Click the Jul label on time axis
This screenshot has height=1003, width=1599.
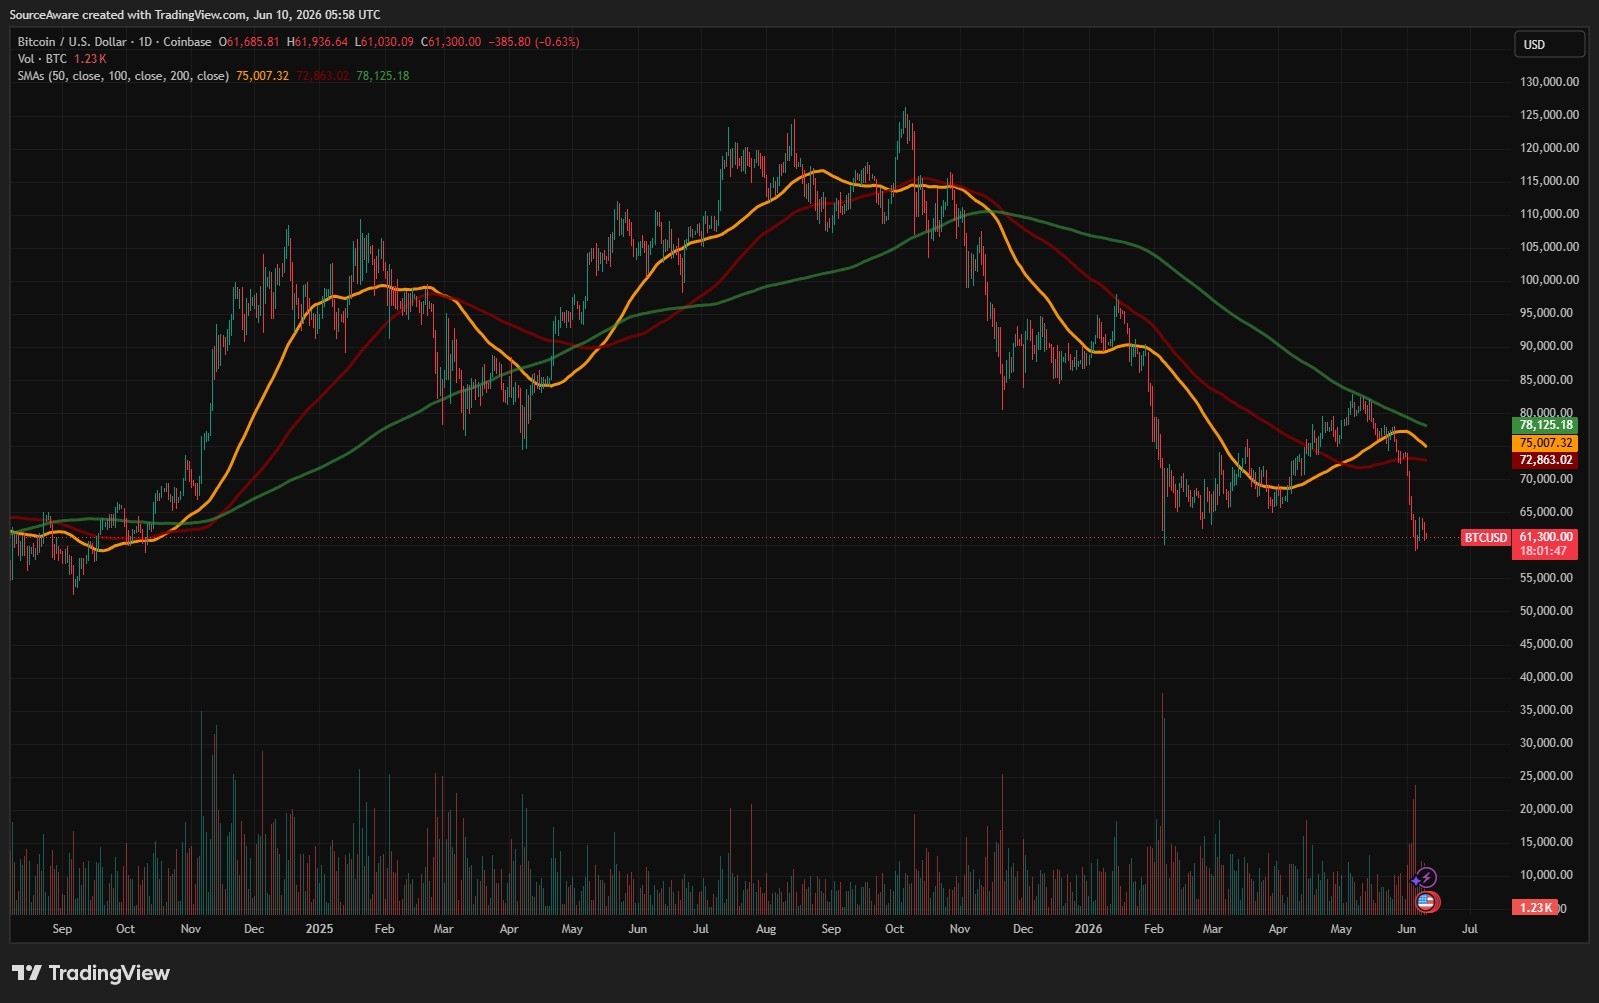pyautogui.click(x=1470, y=929)
